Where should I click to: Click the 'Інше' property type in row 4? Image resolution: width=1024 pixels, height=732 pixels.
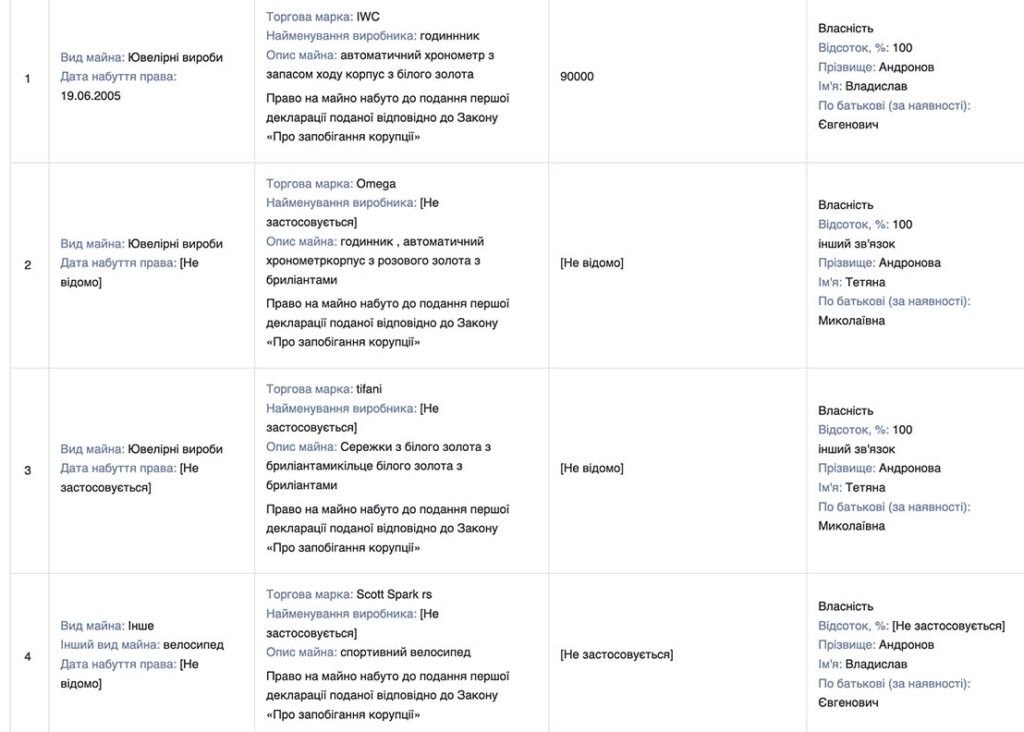141,626
